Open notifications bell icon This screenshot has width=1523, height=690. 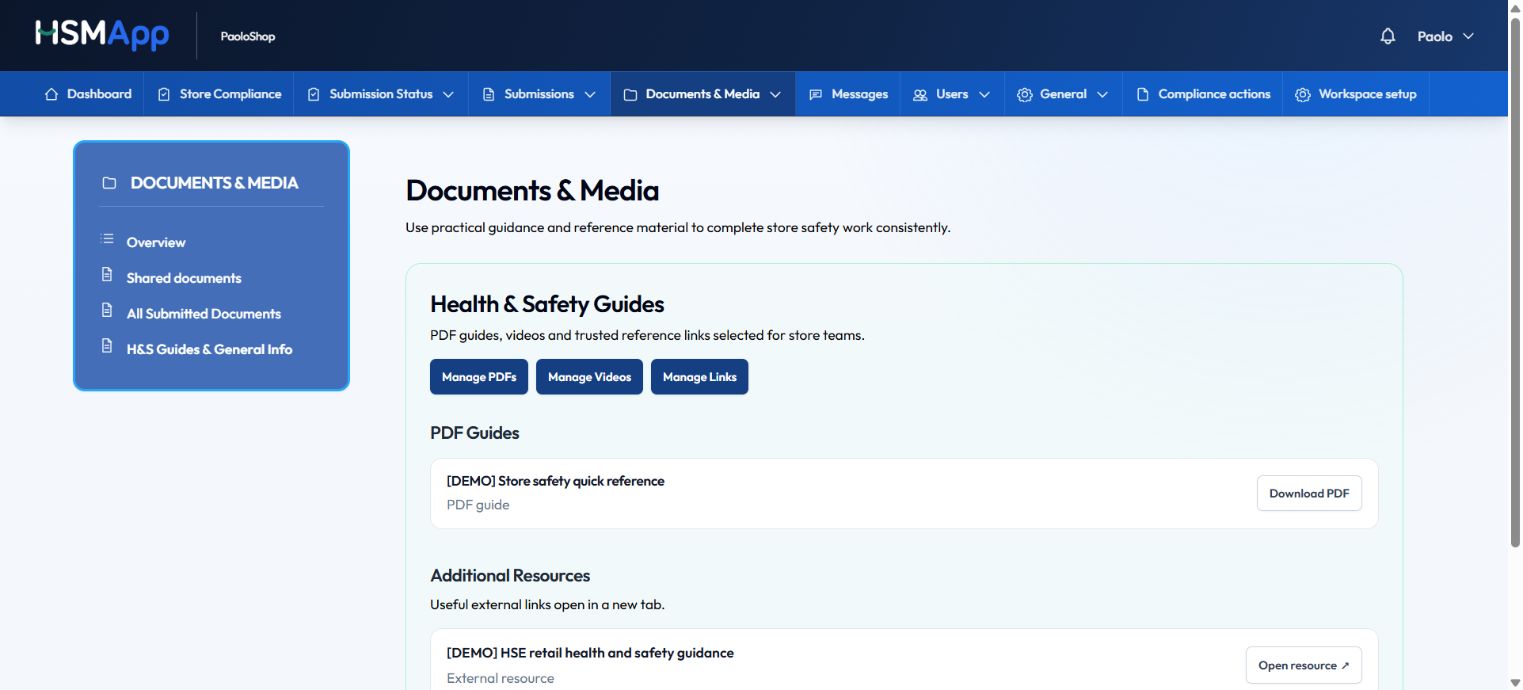1387,36
